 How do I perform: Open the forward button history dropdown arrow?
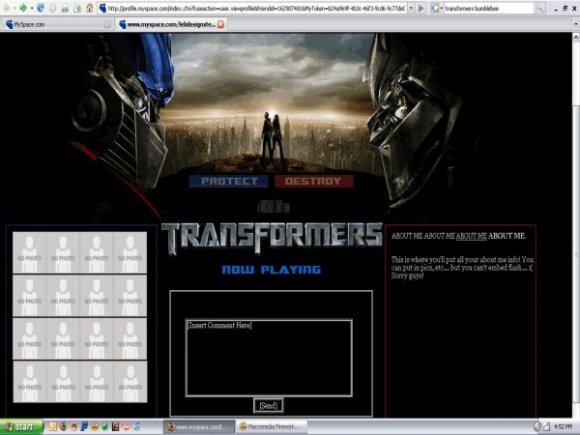pos(31,8)
